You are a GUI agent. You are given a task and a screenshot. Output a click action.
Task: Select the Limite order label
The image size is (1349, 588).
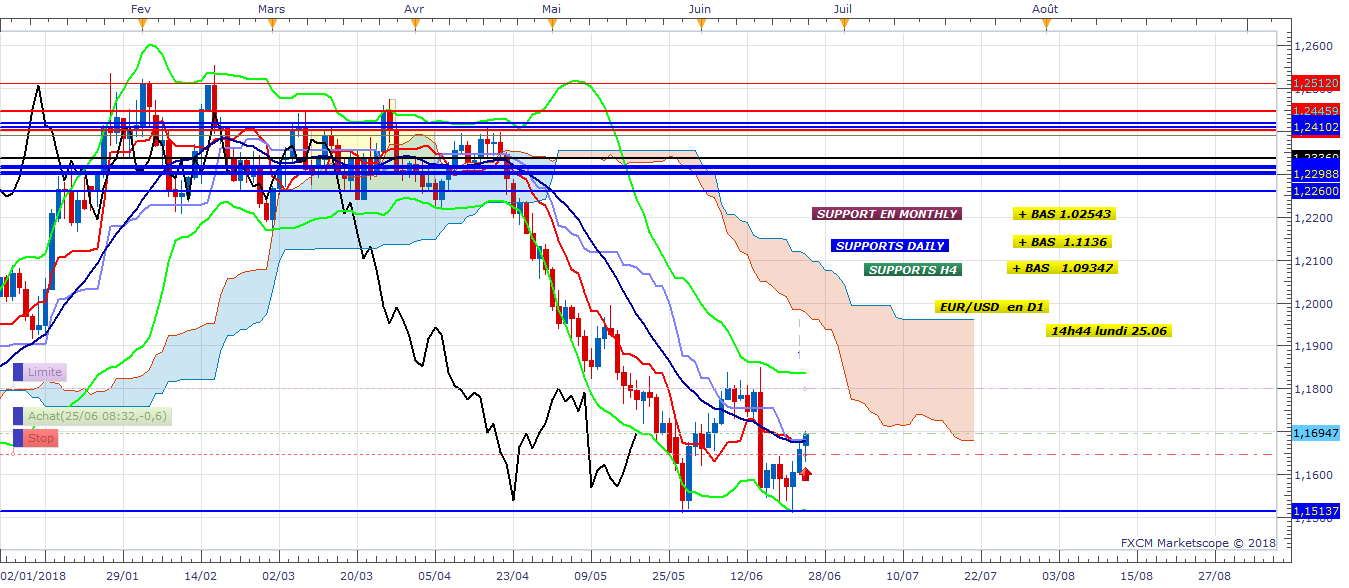point(45,372)
